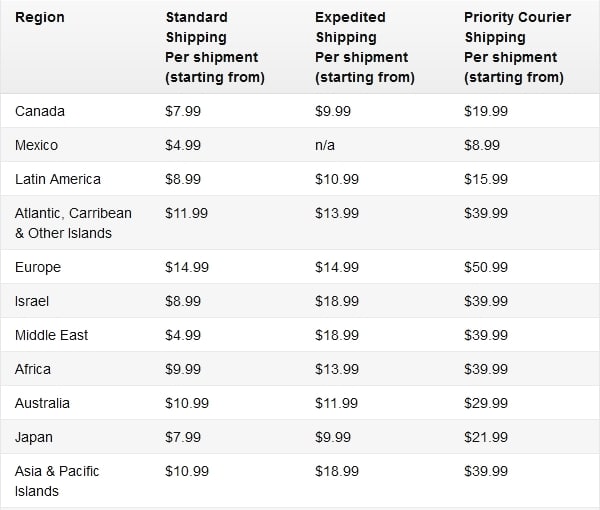Click the Africa row label
This screenshot has height=510, width=600.
[33, 369]
